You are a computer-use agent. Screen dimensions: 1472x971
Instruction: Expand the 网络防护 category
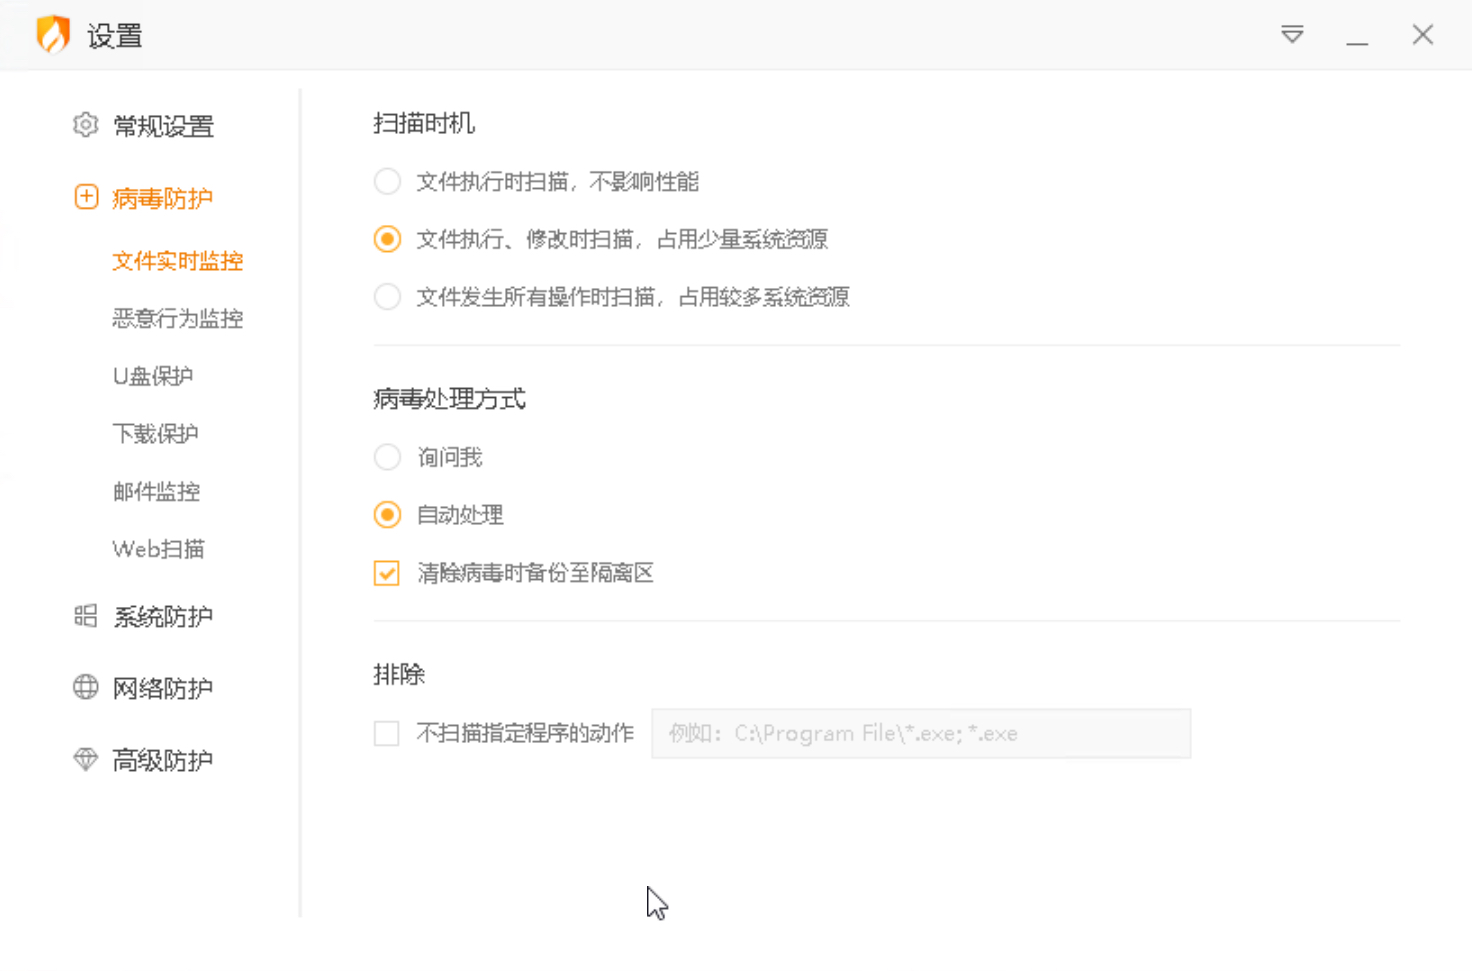(x=163, y=688)
